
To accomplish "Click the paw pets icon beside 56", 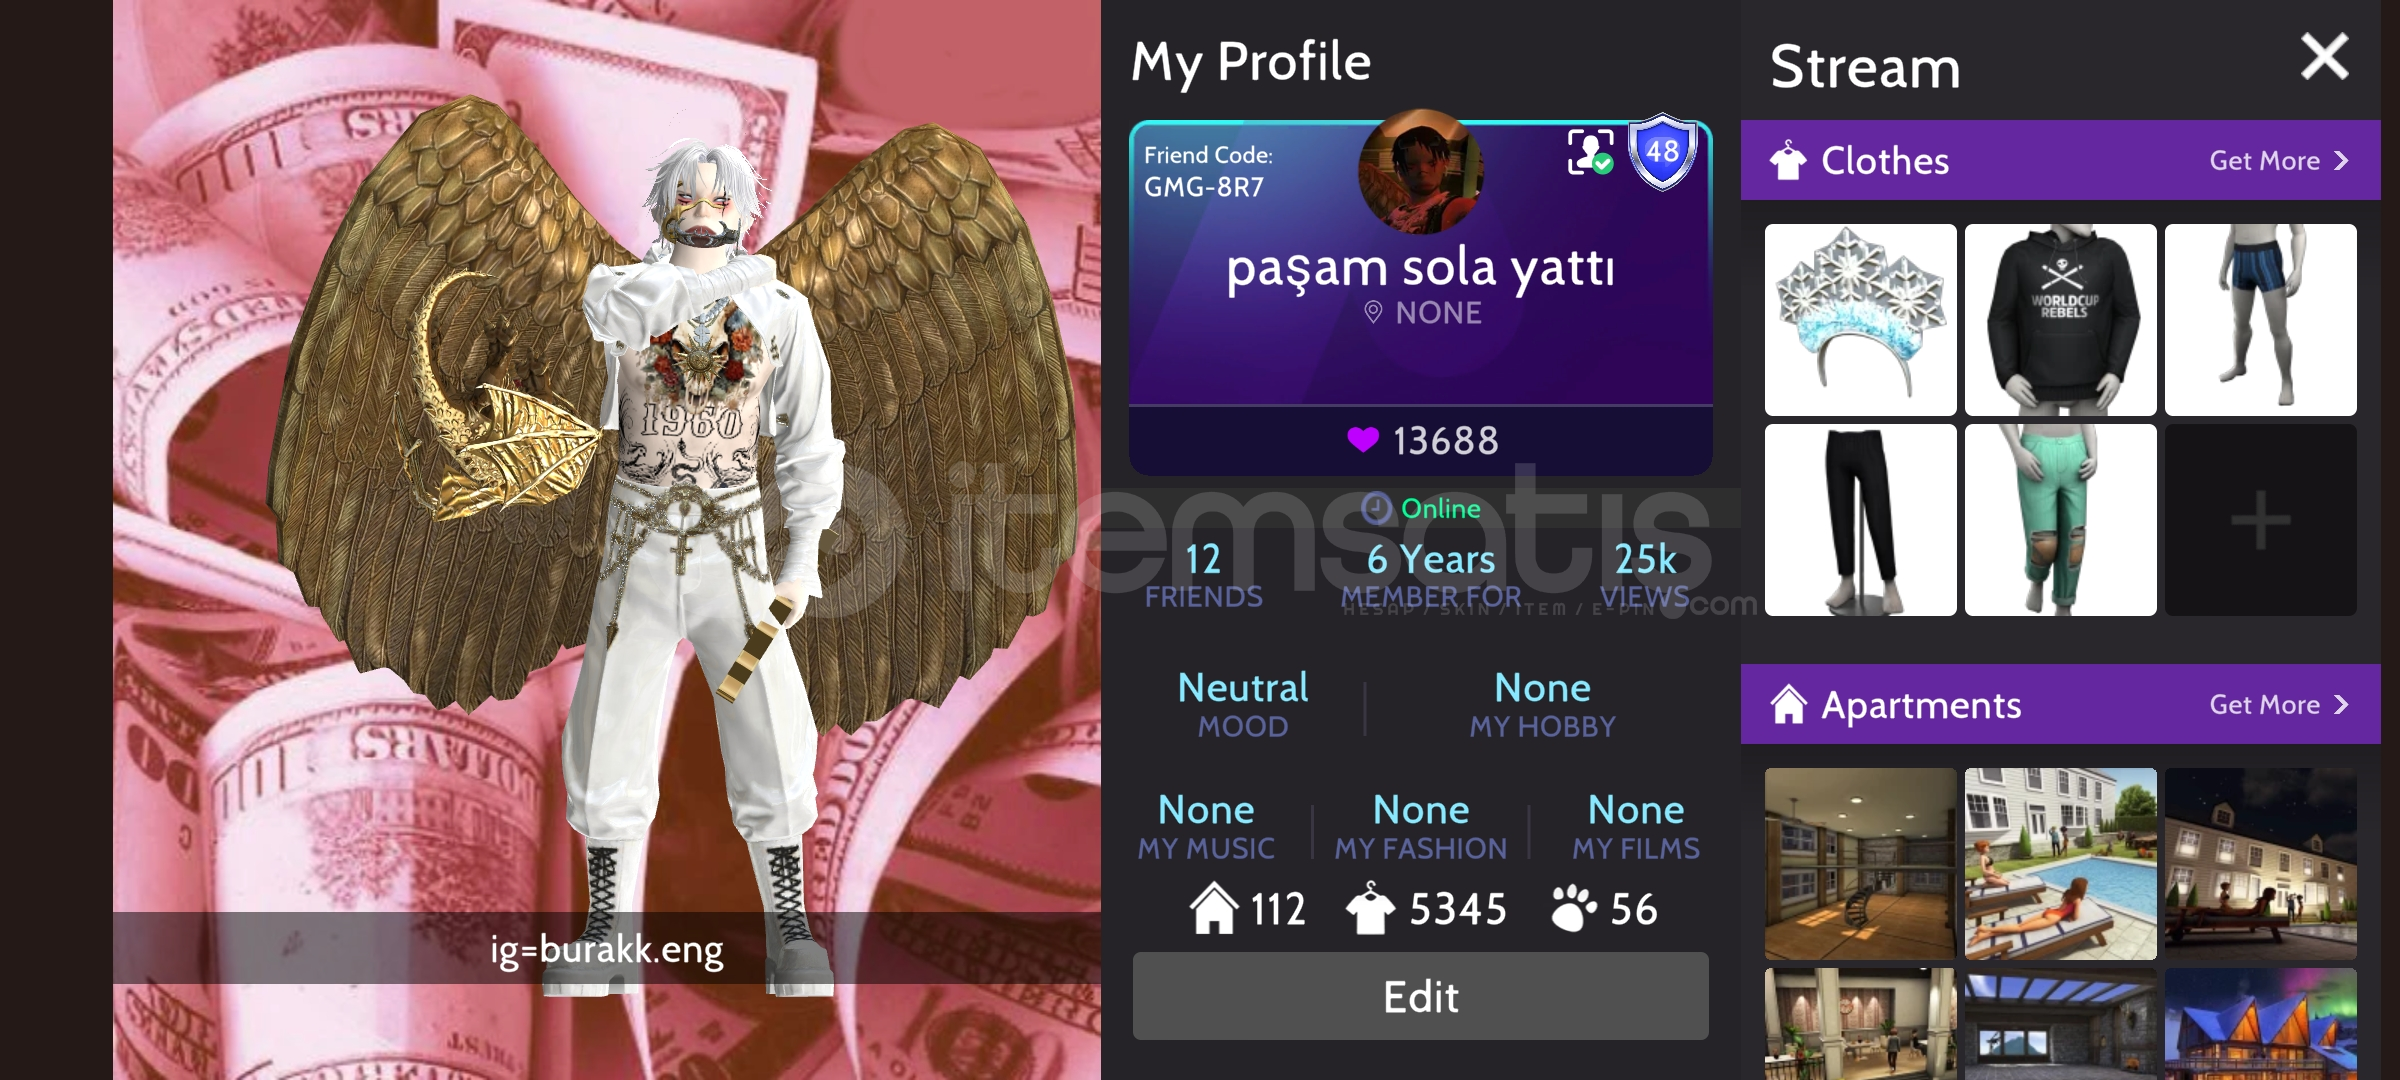I will (x=1573, y=908).
